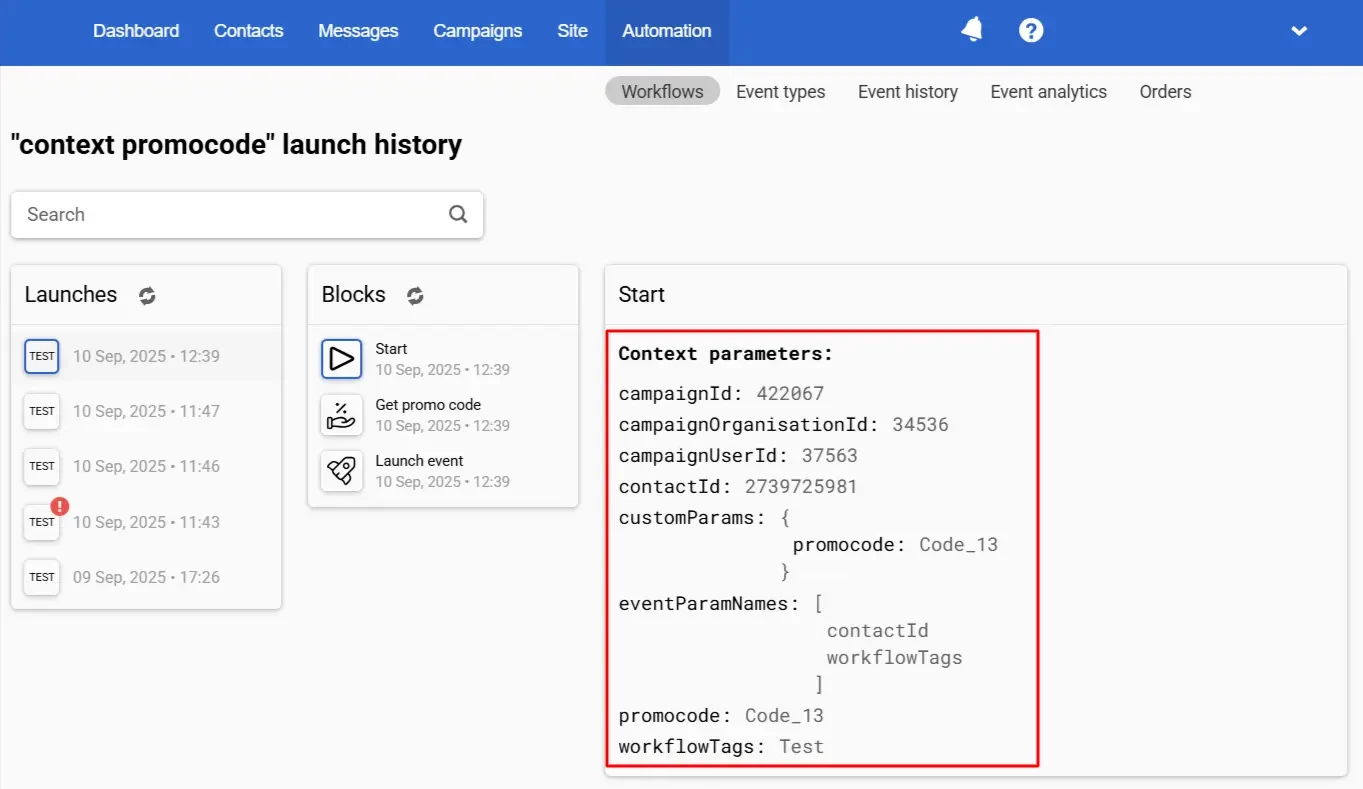Open the Automation menu
The height and width of the screenshot is (789, 1363).
[666, 31]
